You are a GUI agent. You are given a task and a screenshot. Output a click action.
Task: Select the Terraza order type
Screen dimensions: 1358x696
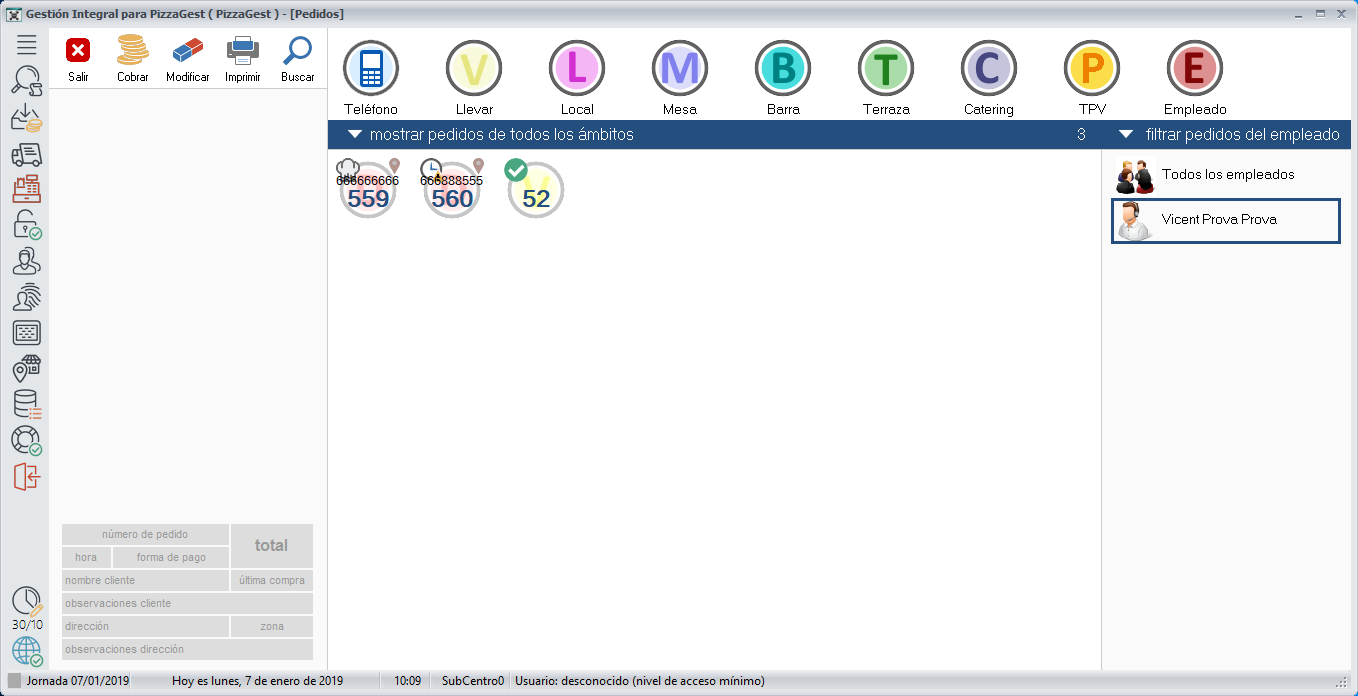coord(886,69)
